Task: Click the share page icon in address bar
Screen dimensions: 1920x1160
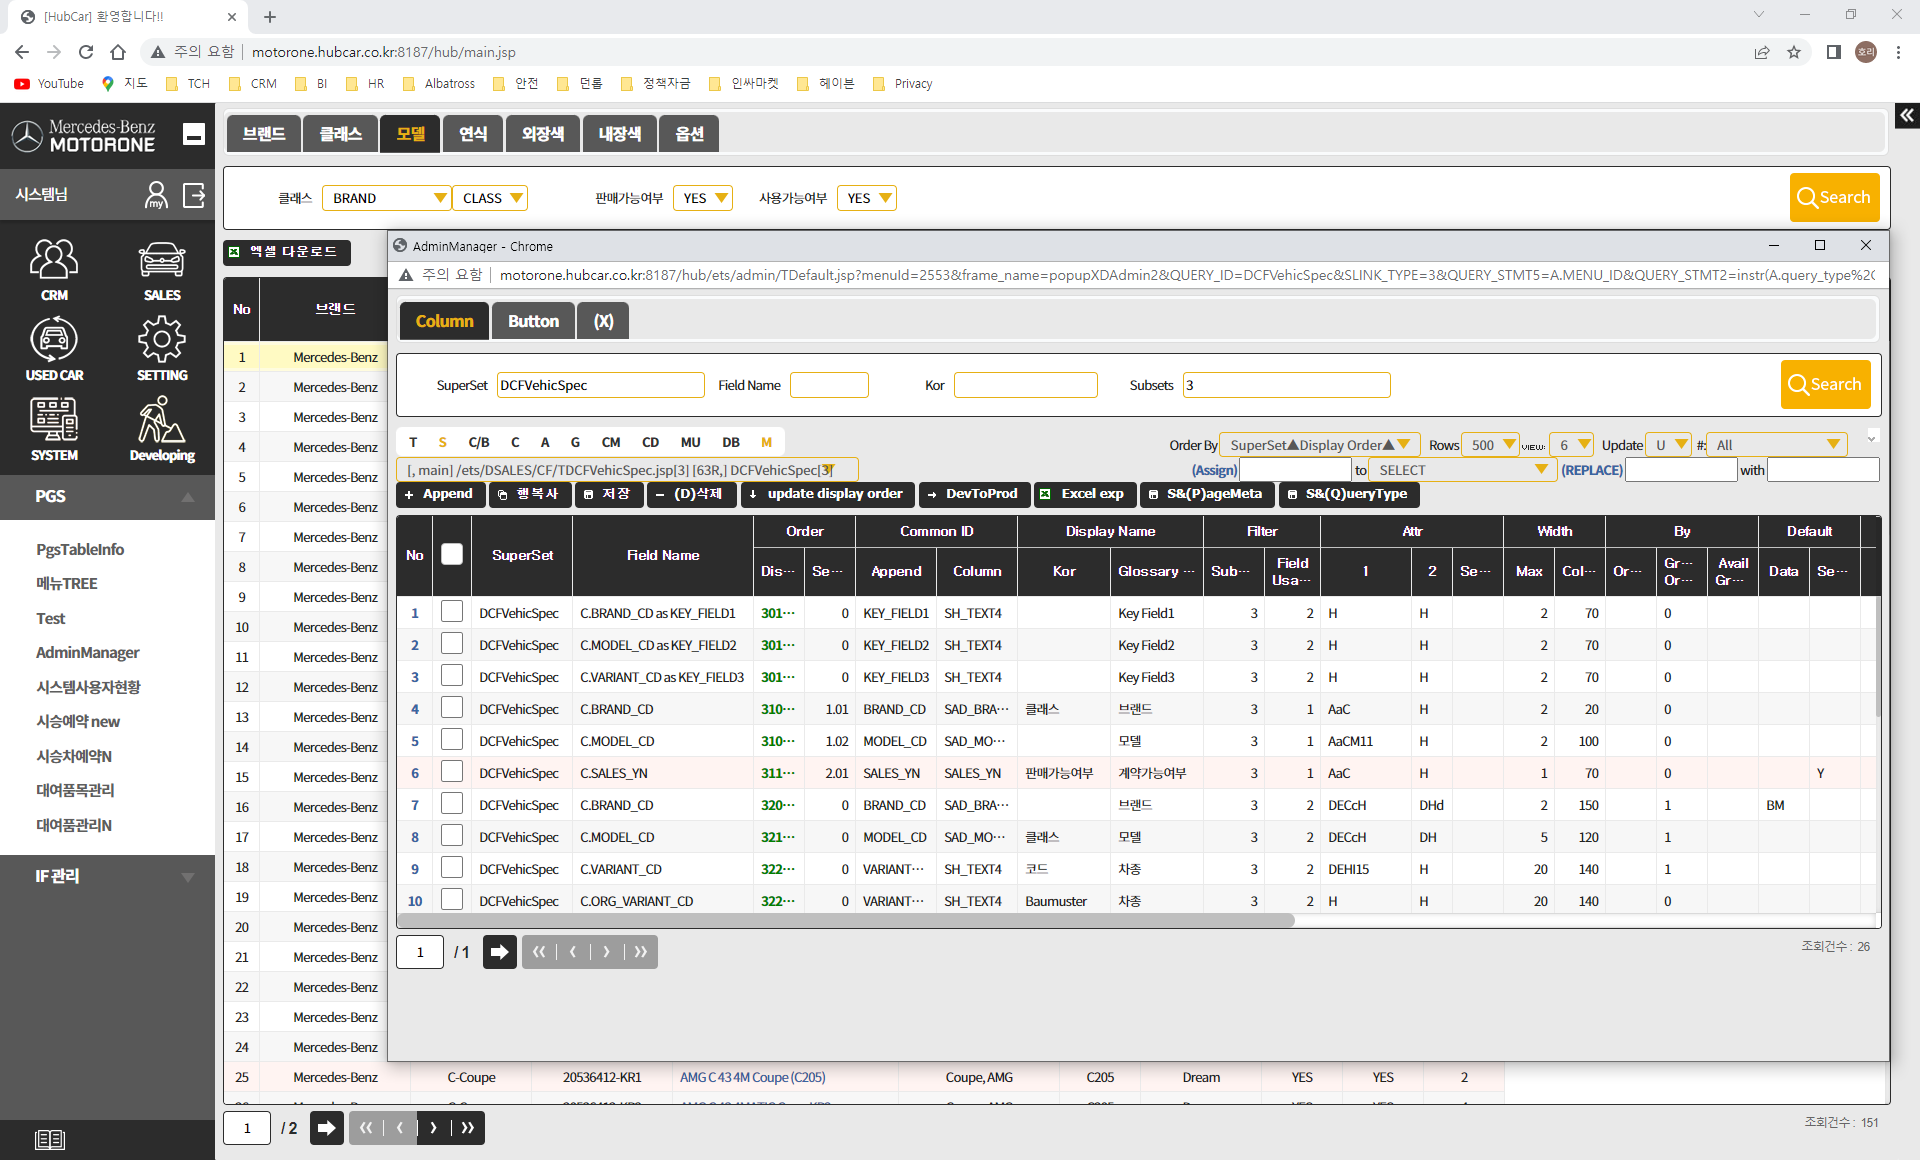Action: point(1762,52)
